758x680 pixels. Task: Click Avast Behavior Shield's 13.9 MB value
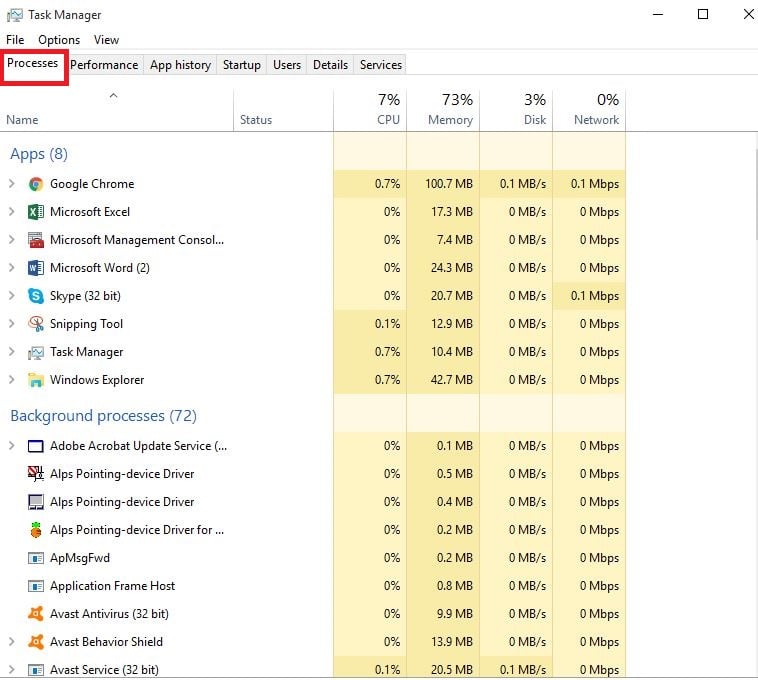pos(452,642)
